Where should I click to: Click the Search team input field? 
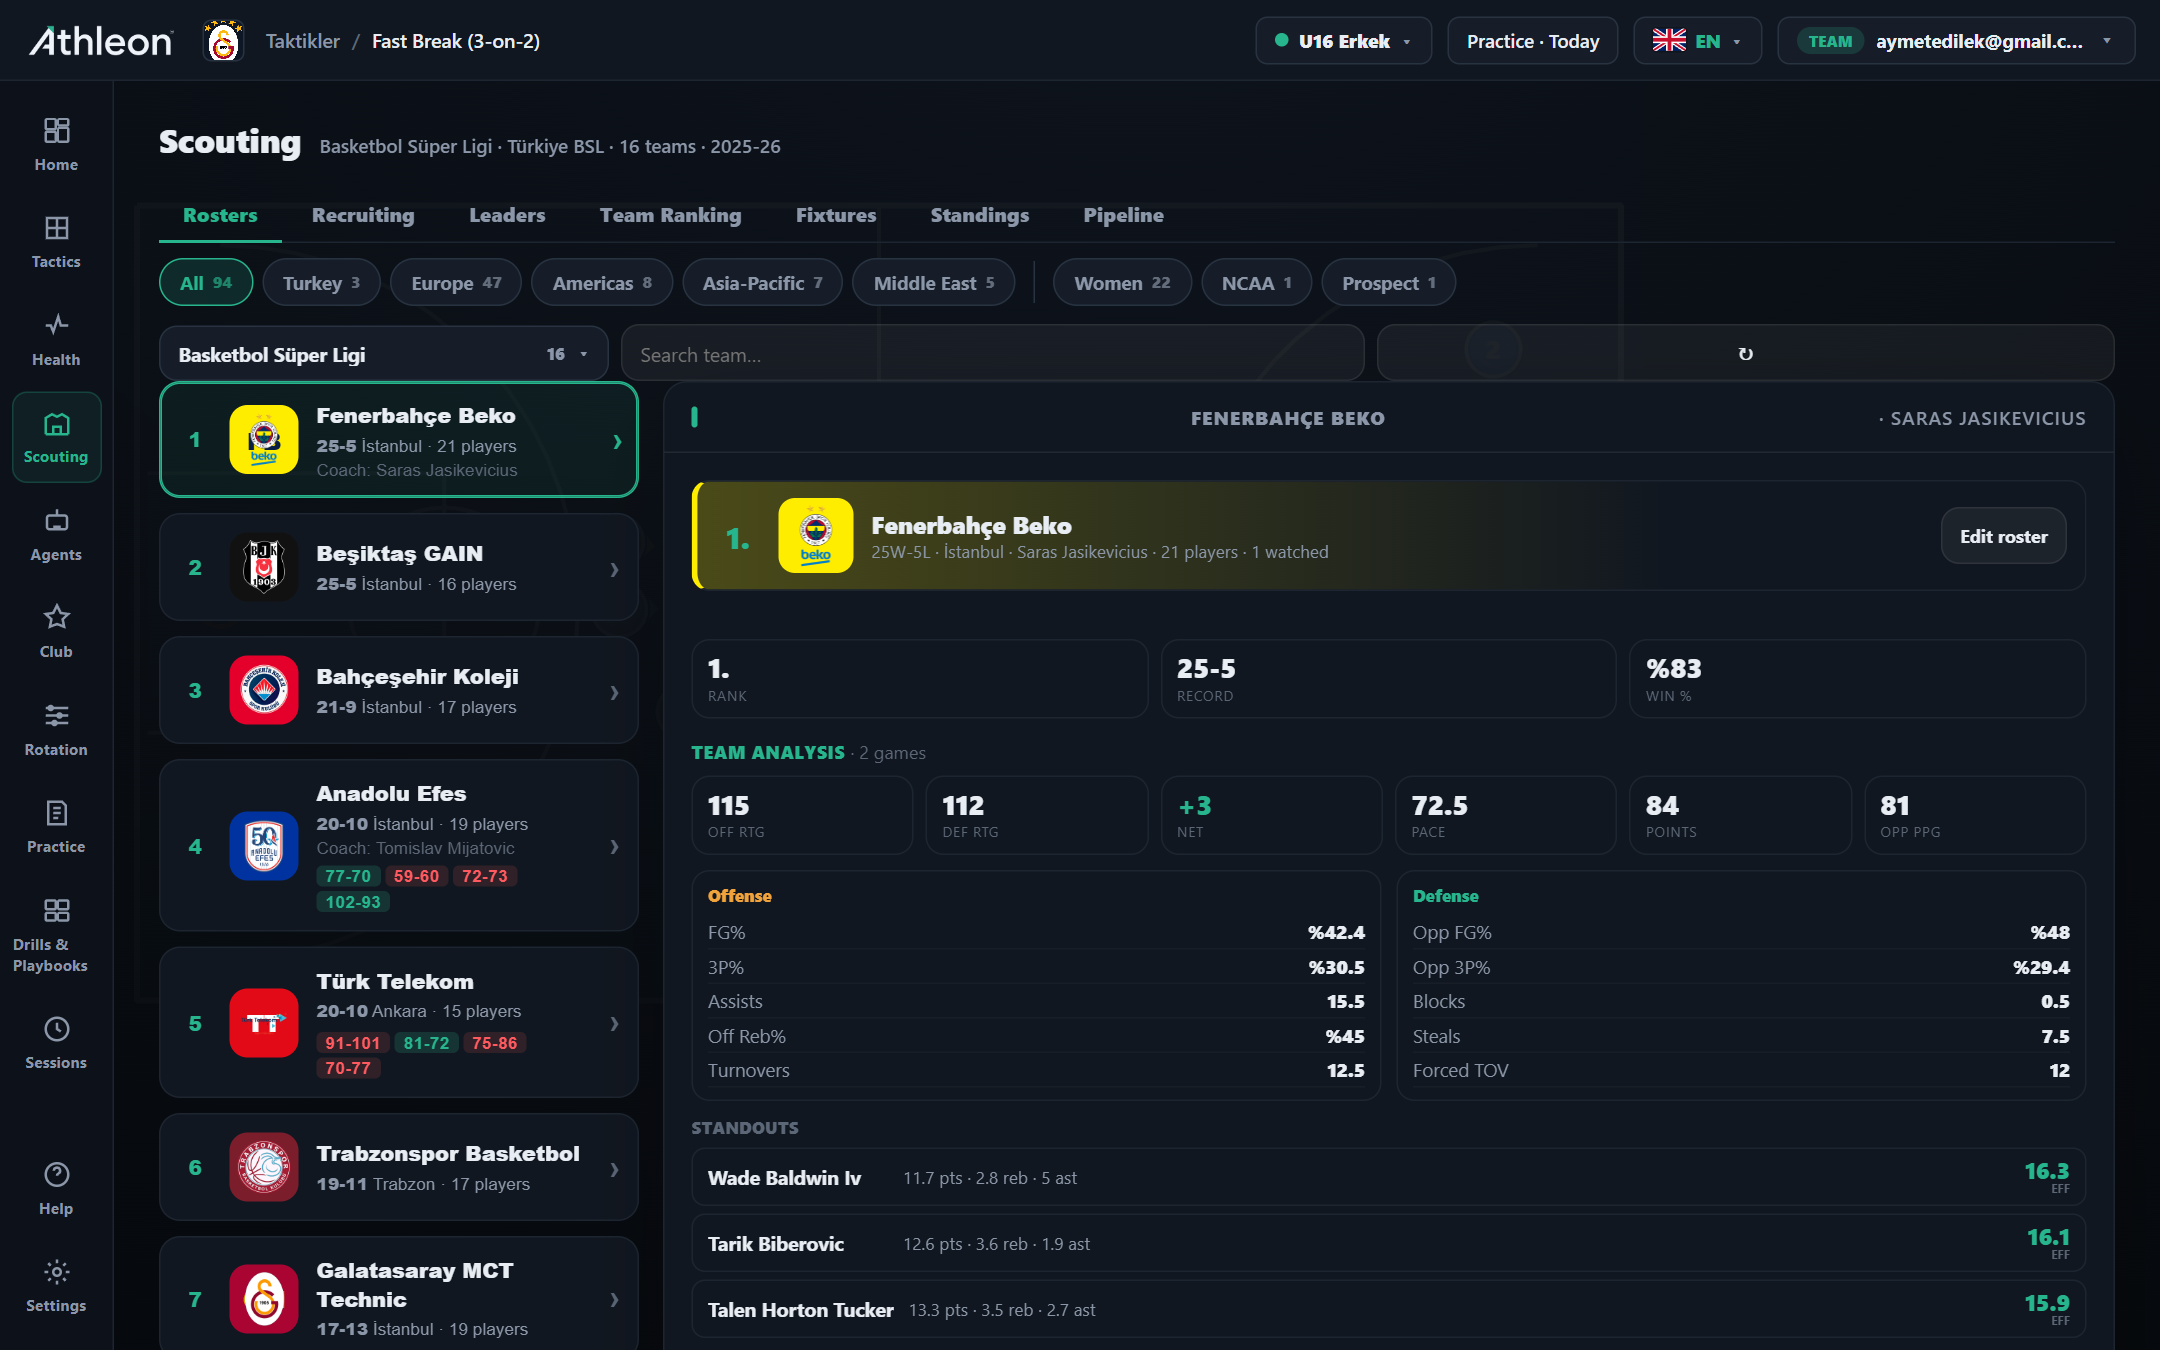(993, 354)
